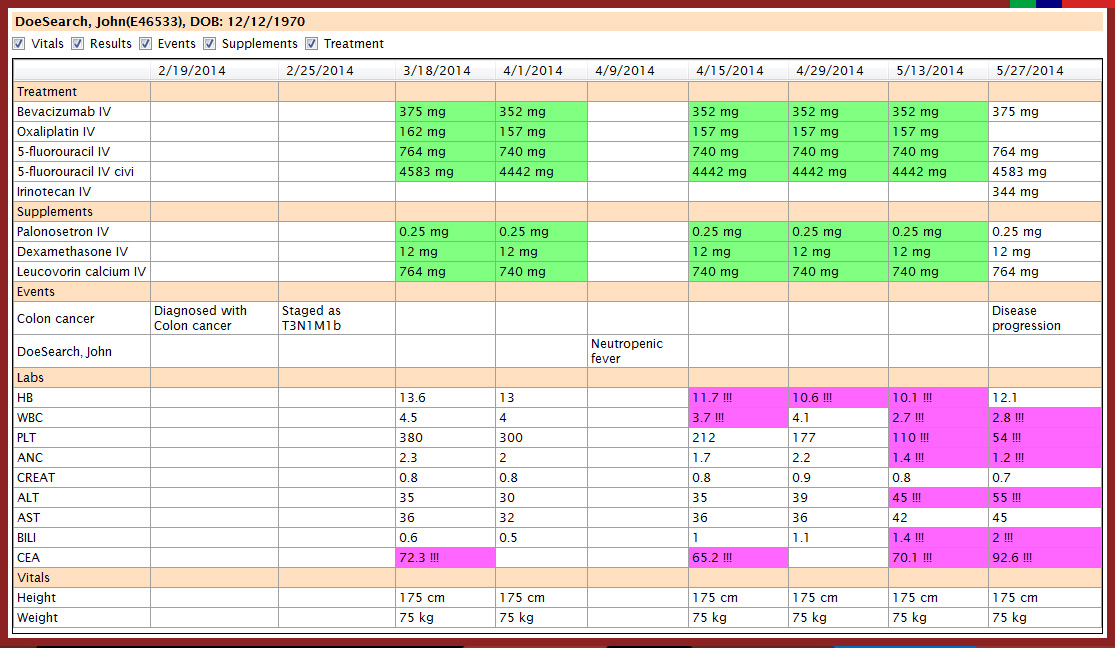Click the flagged HB value 11.7 !!!
Screen dimensions: 1115x648
[x=738, y=398]
